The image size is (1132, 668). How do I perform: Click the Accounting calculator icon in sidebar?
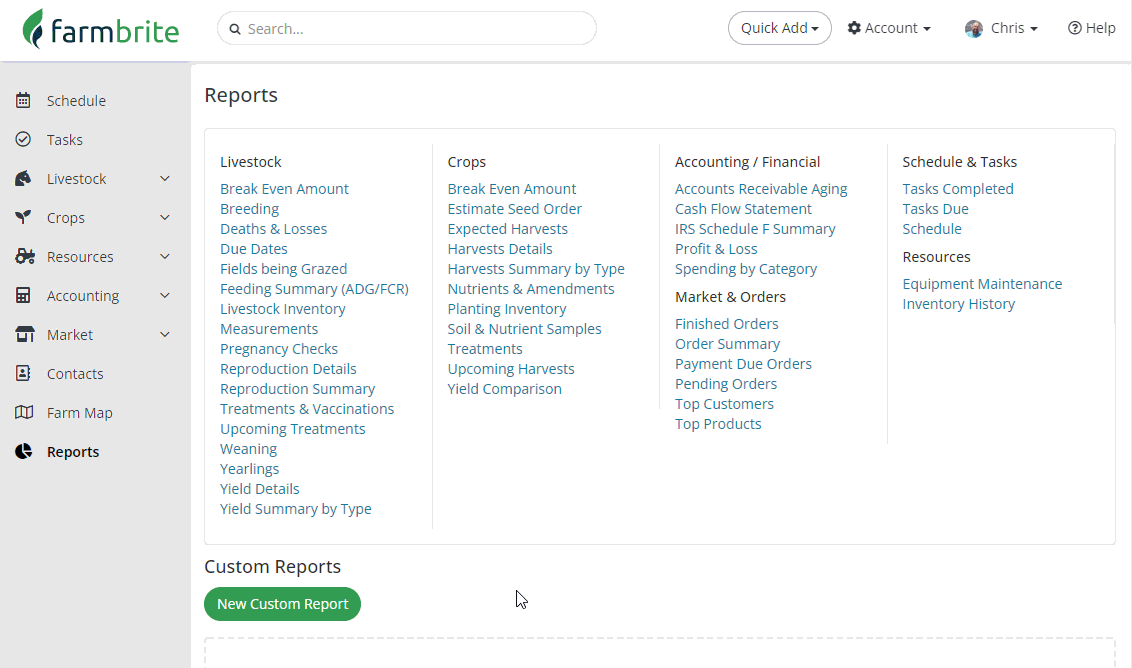click(x=23, y=295)
